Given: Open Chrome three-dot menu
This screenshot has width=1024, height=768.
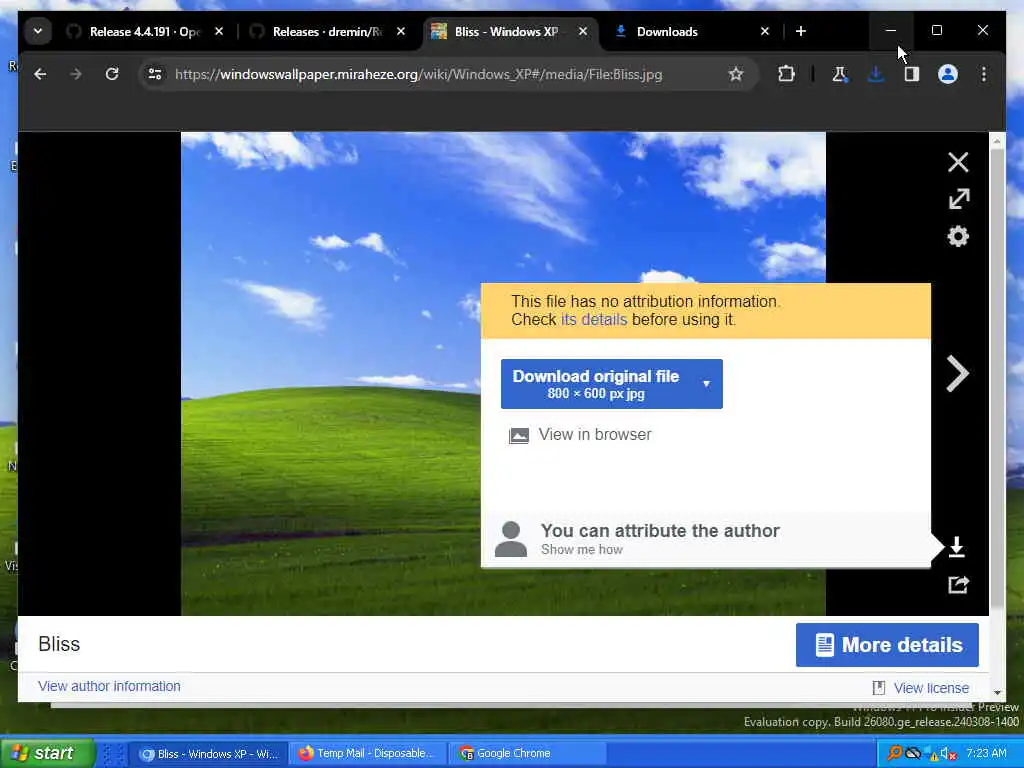Looking at the screenshot, I should [x=984, y=74].
